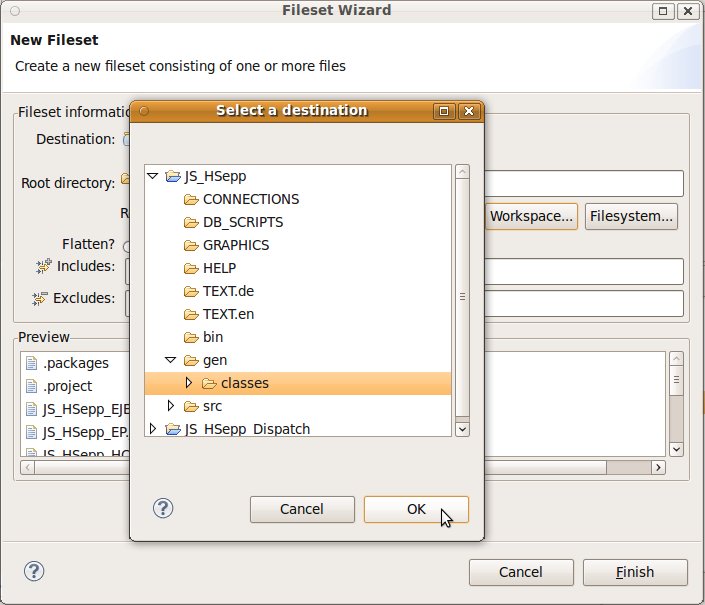Click the Fileset Wizard help icon
This screenshot has width=705, height=605.
click(34, 571)
